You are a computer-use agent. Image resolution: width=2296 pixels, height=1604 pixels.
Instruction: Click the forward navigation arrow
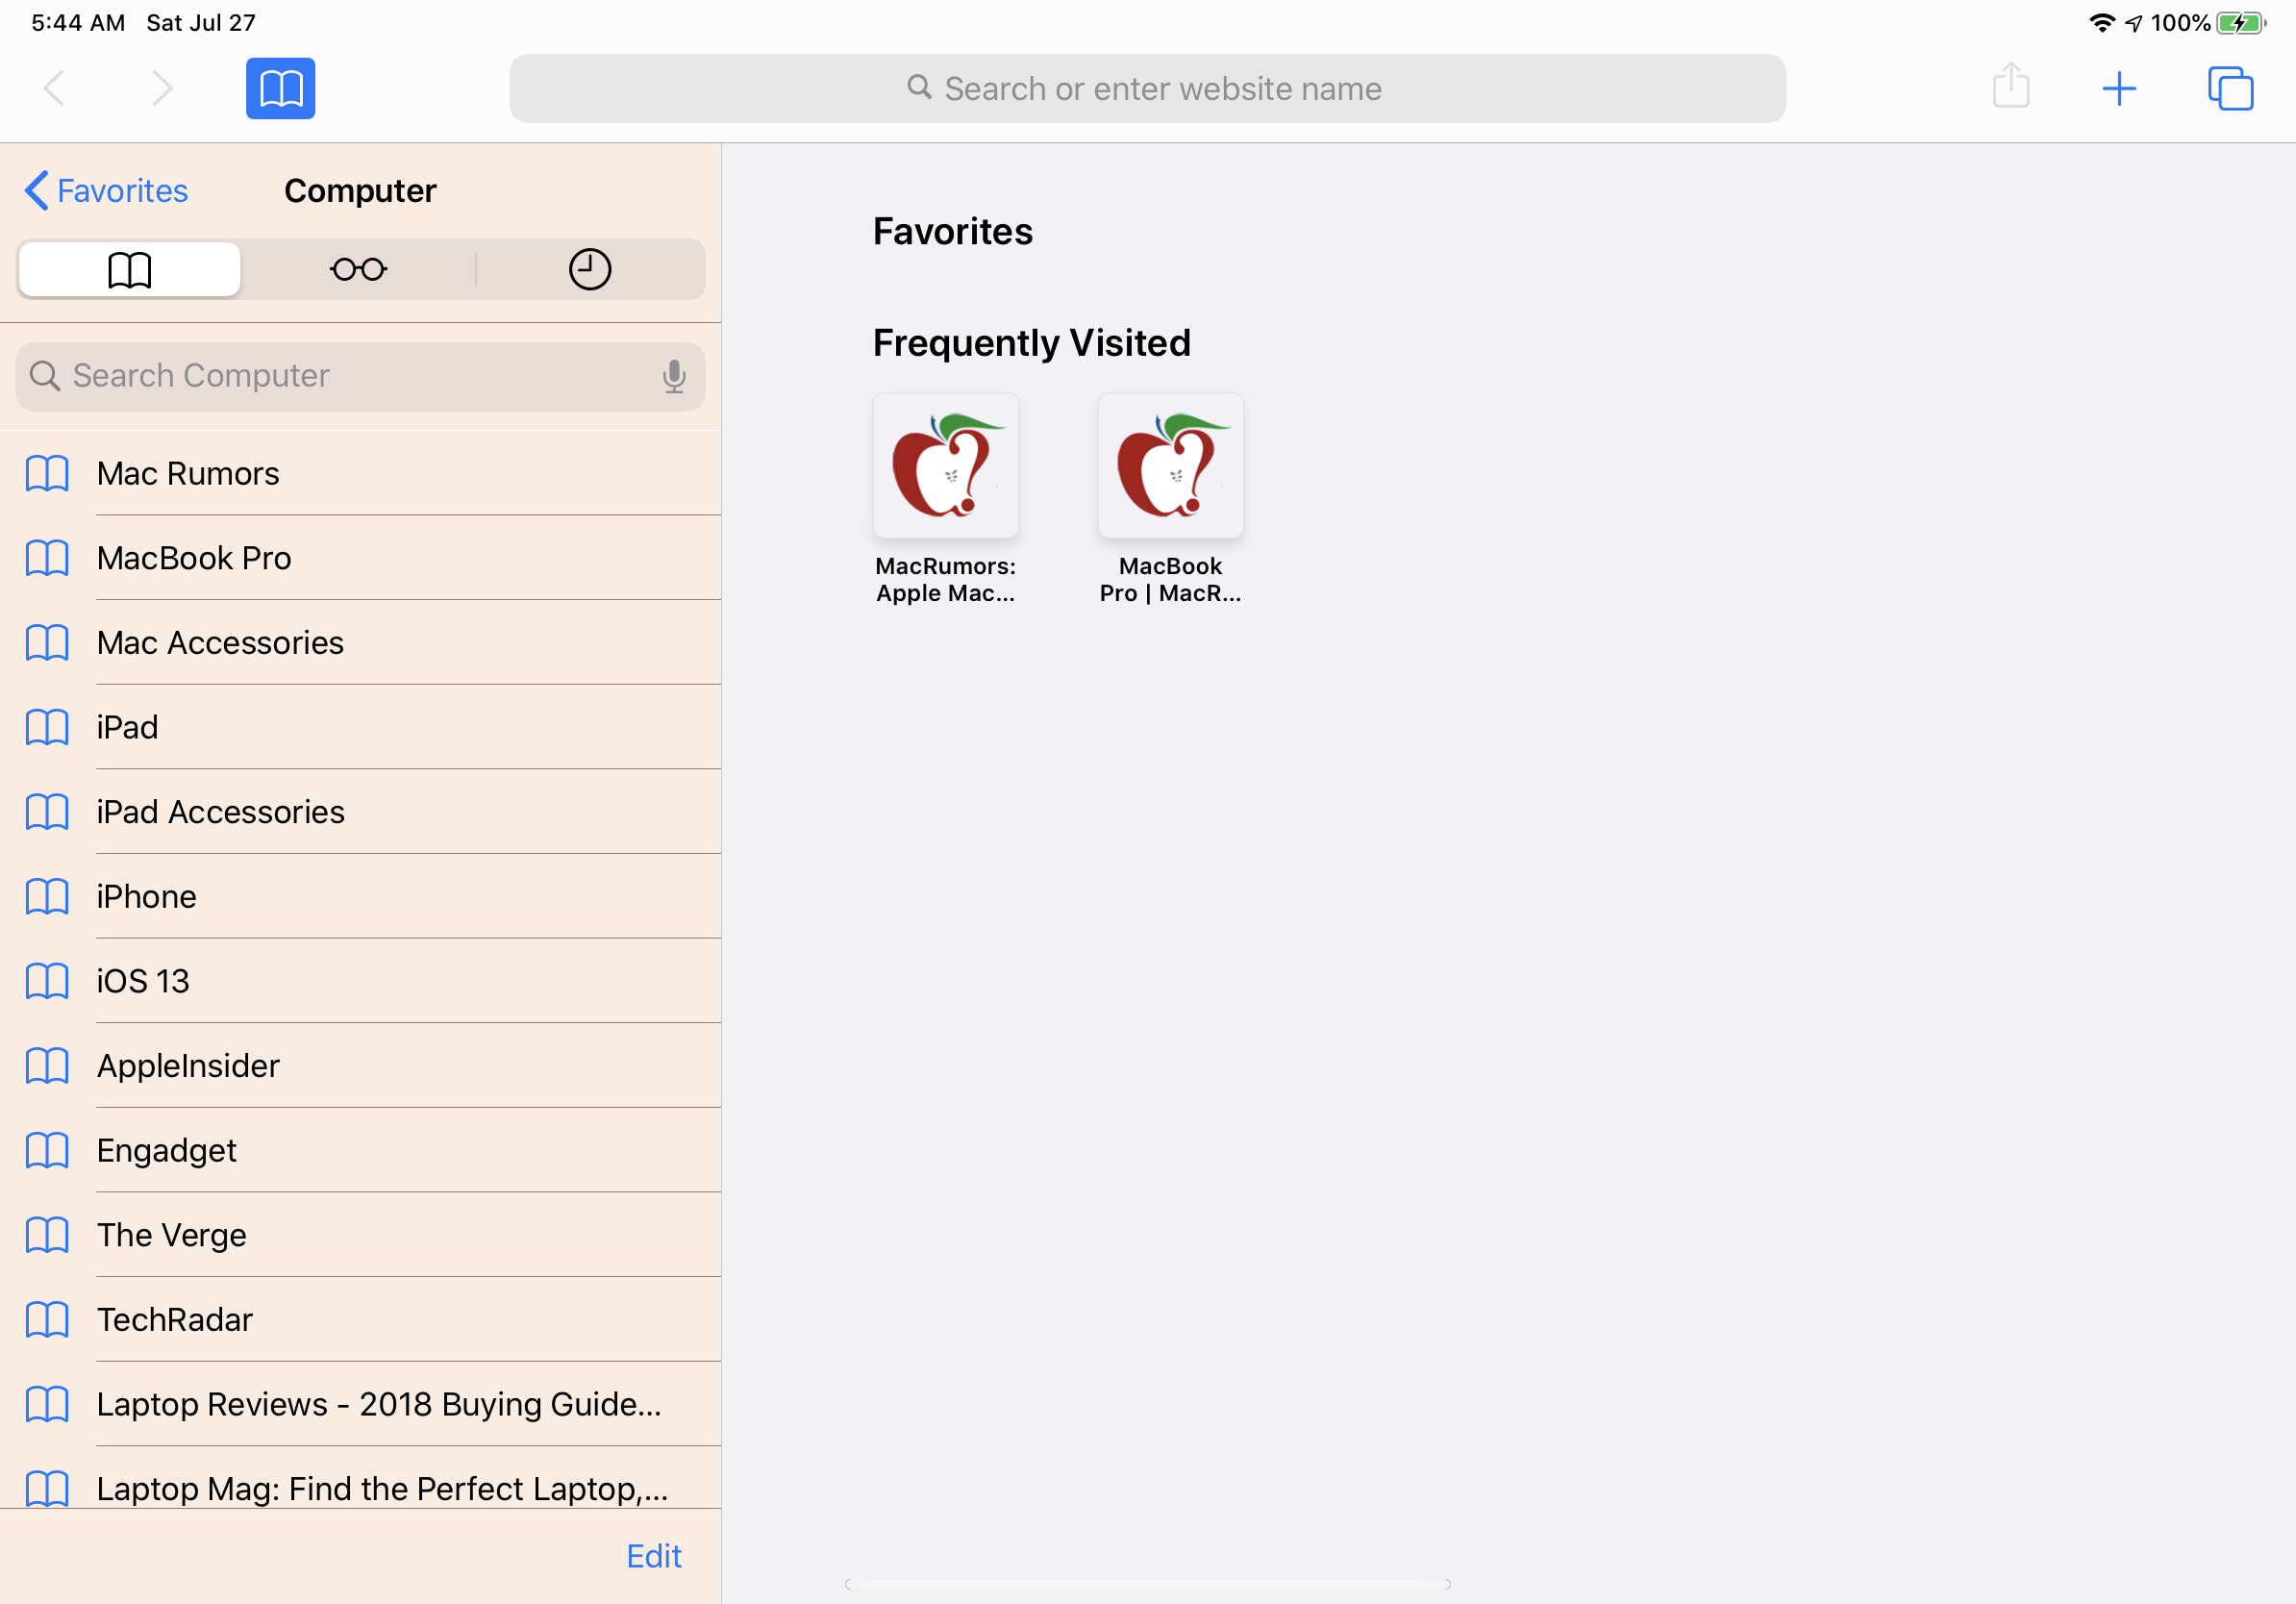[x=162, y=89]
